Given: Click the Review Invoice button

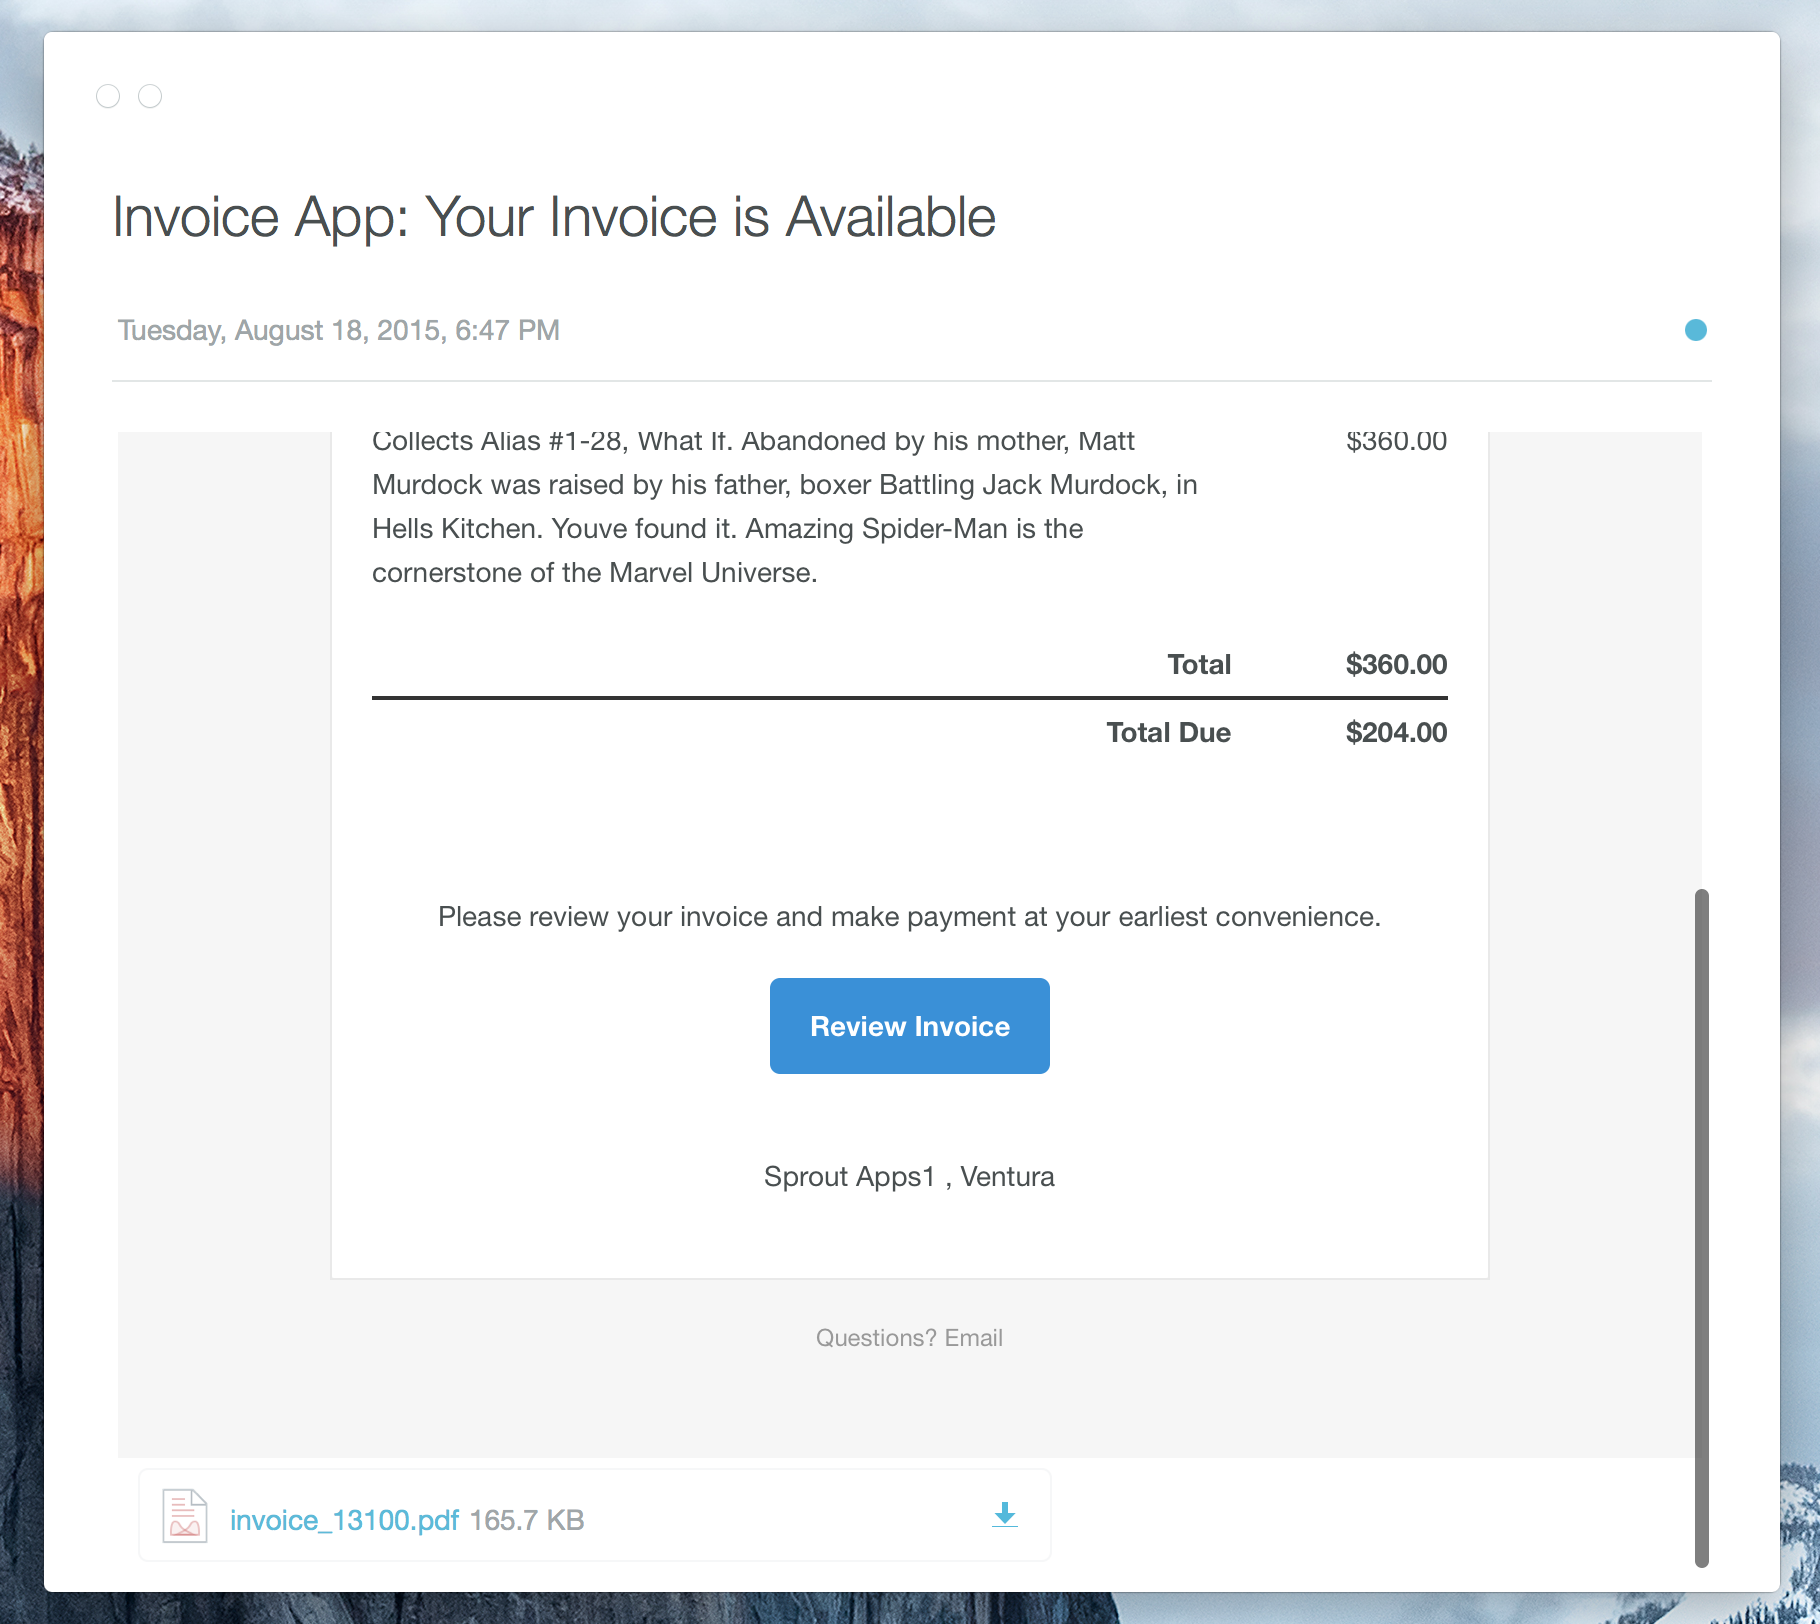Looking at the screenshot, I should [x=909, y=1026].
